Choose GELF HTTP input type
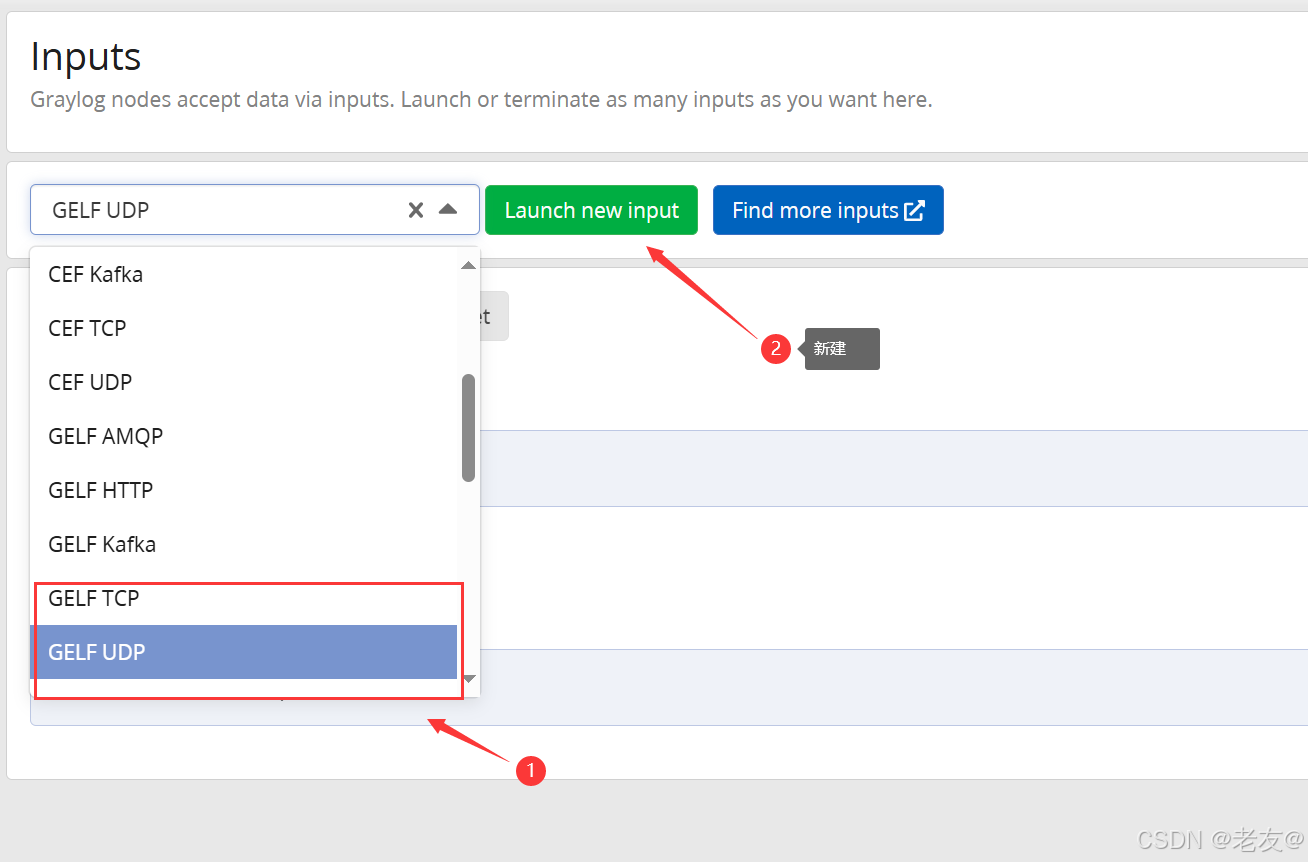Image resolution: width=1308 pixels, height=862 pixels. tap(244, 490)
